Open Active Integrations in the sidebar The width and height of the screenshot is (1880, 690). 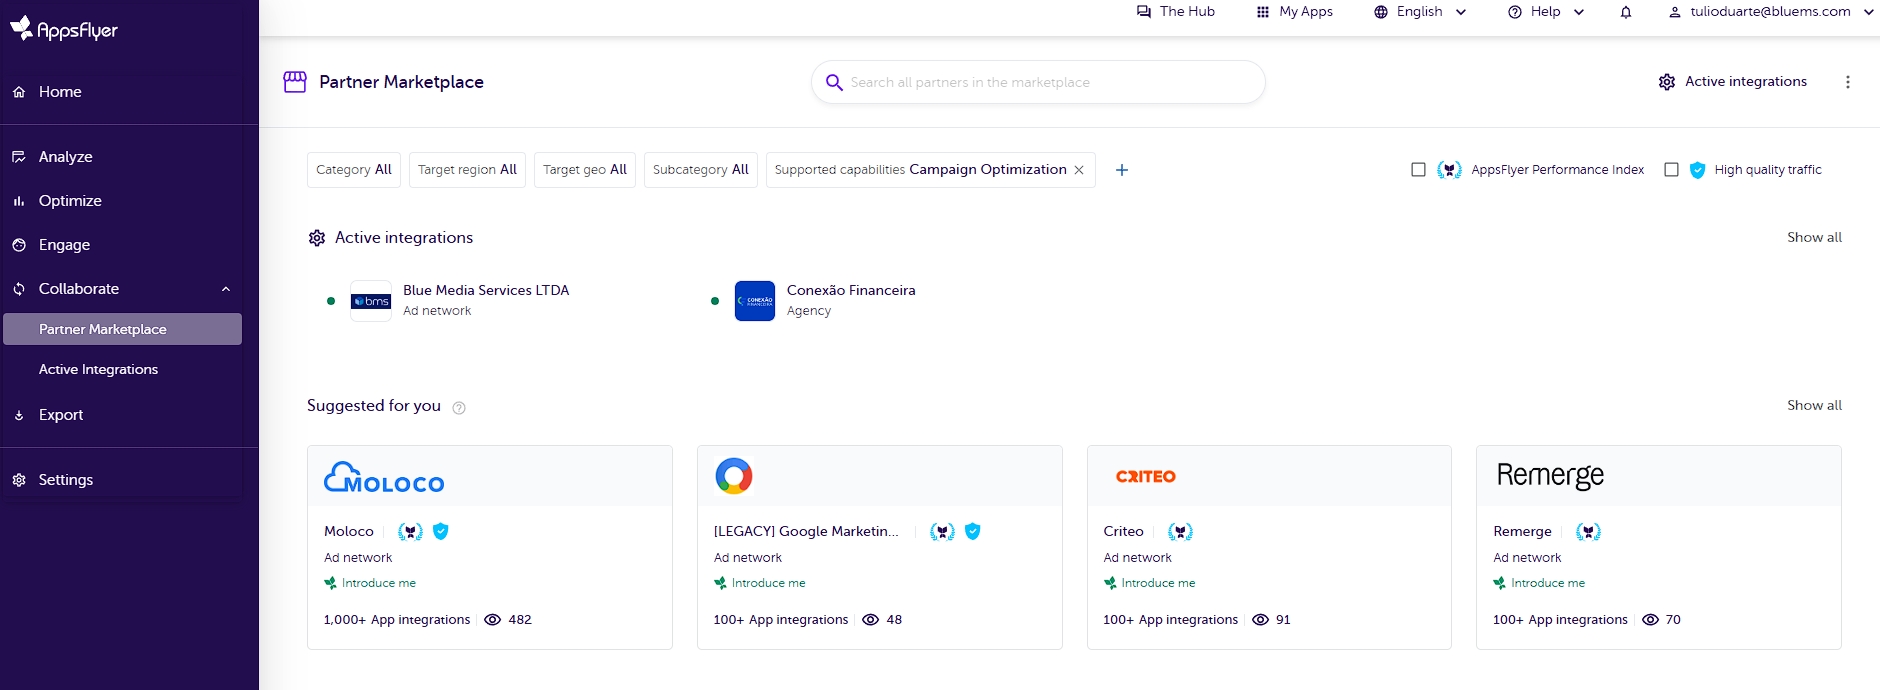point(98,369)
